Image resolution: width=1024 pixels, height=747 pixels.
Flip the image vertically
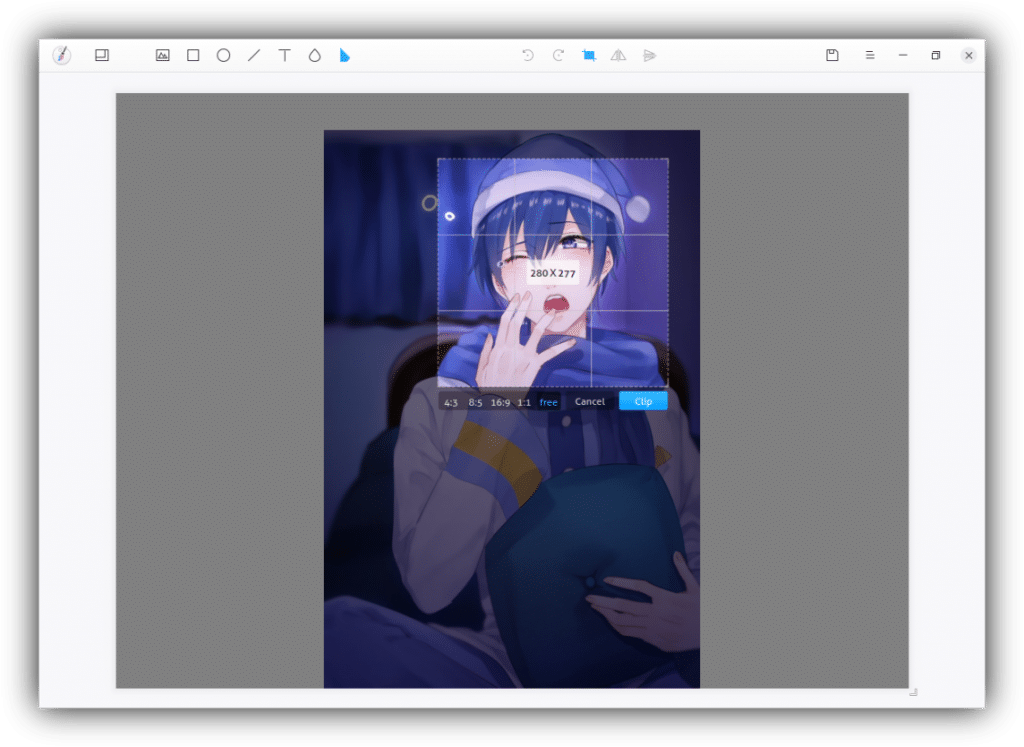pos(649,56)
